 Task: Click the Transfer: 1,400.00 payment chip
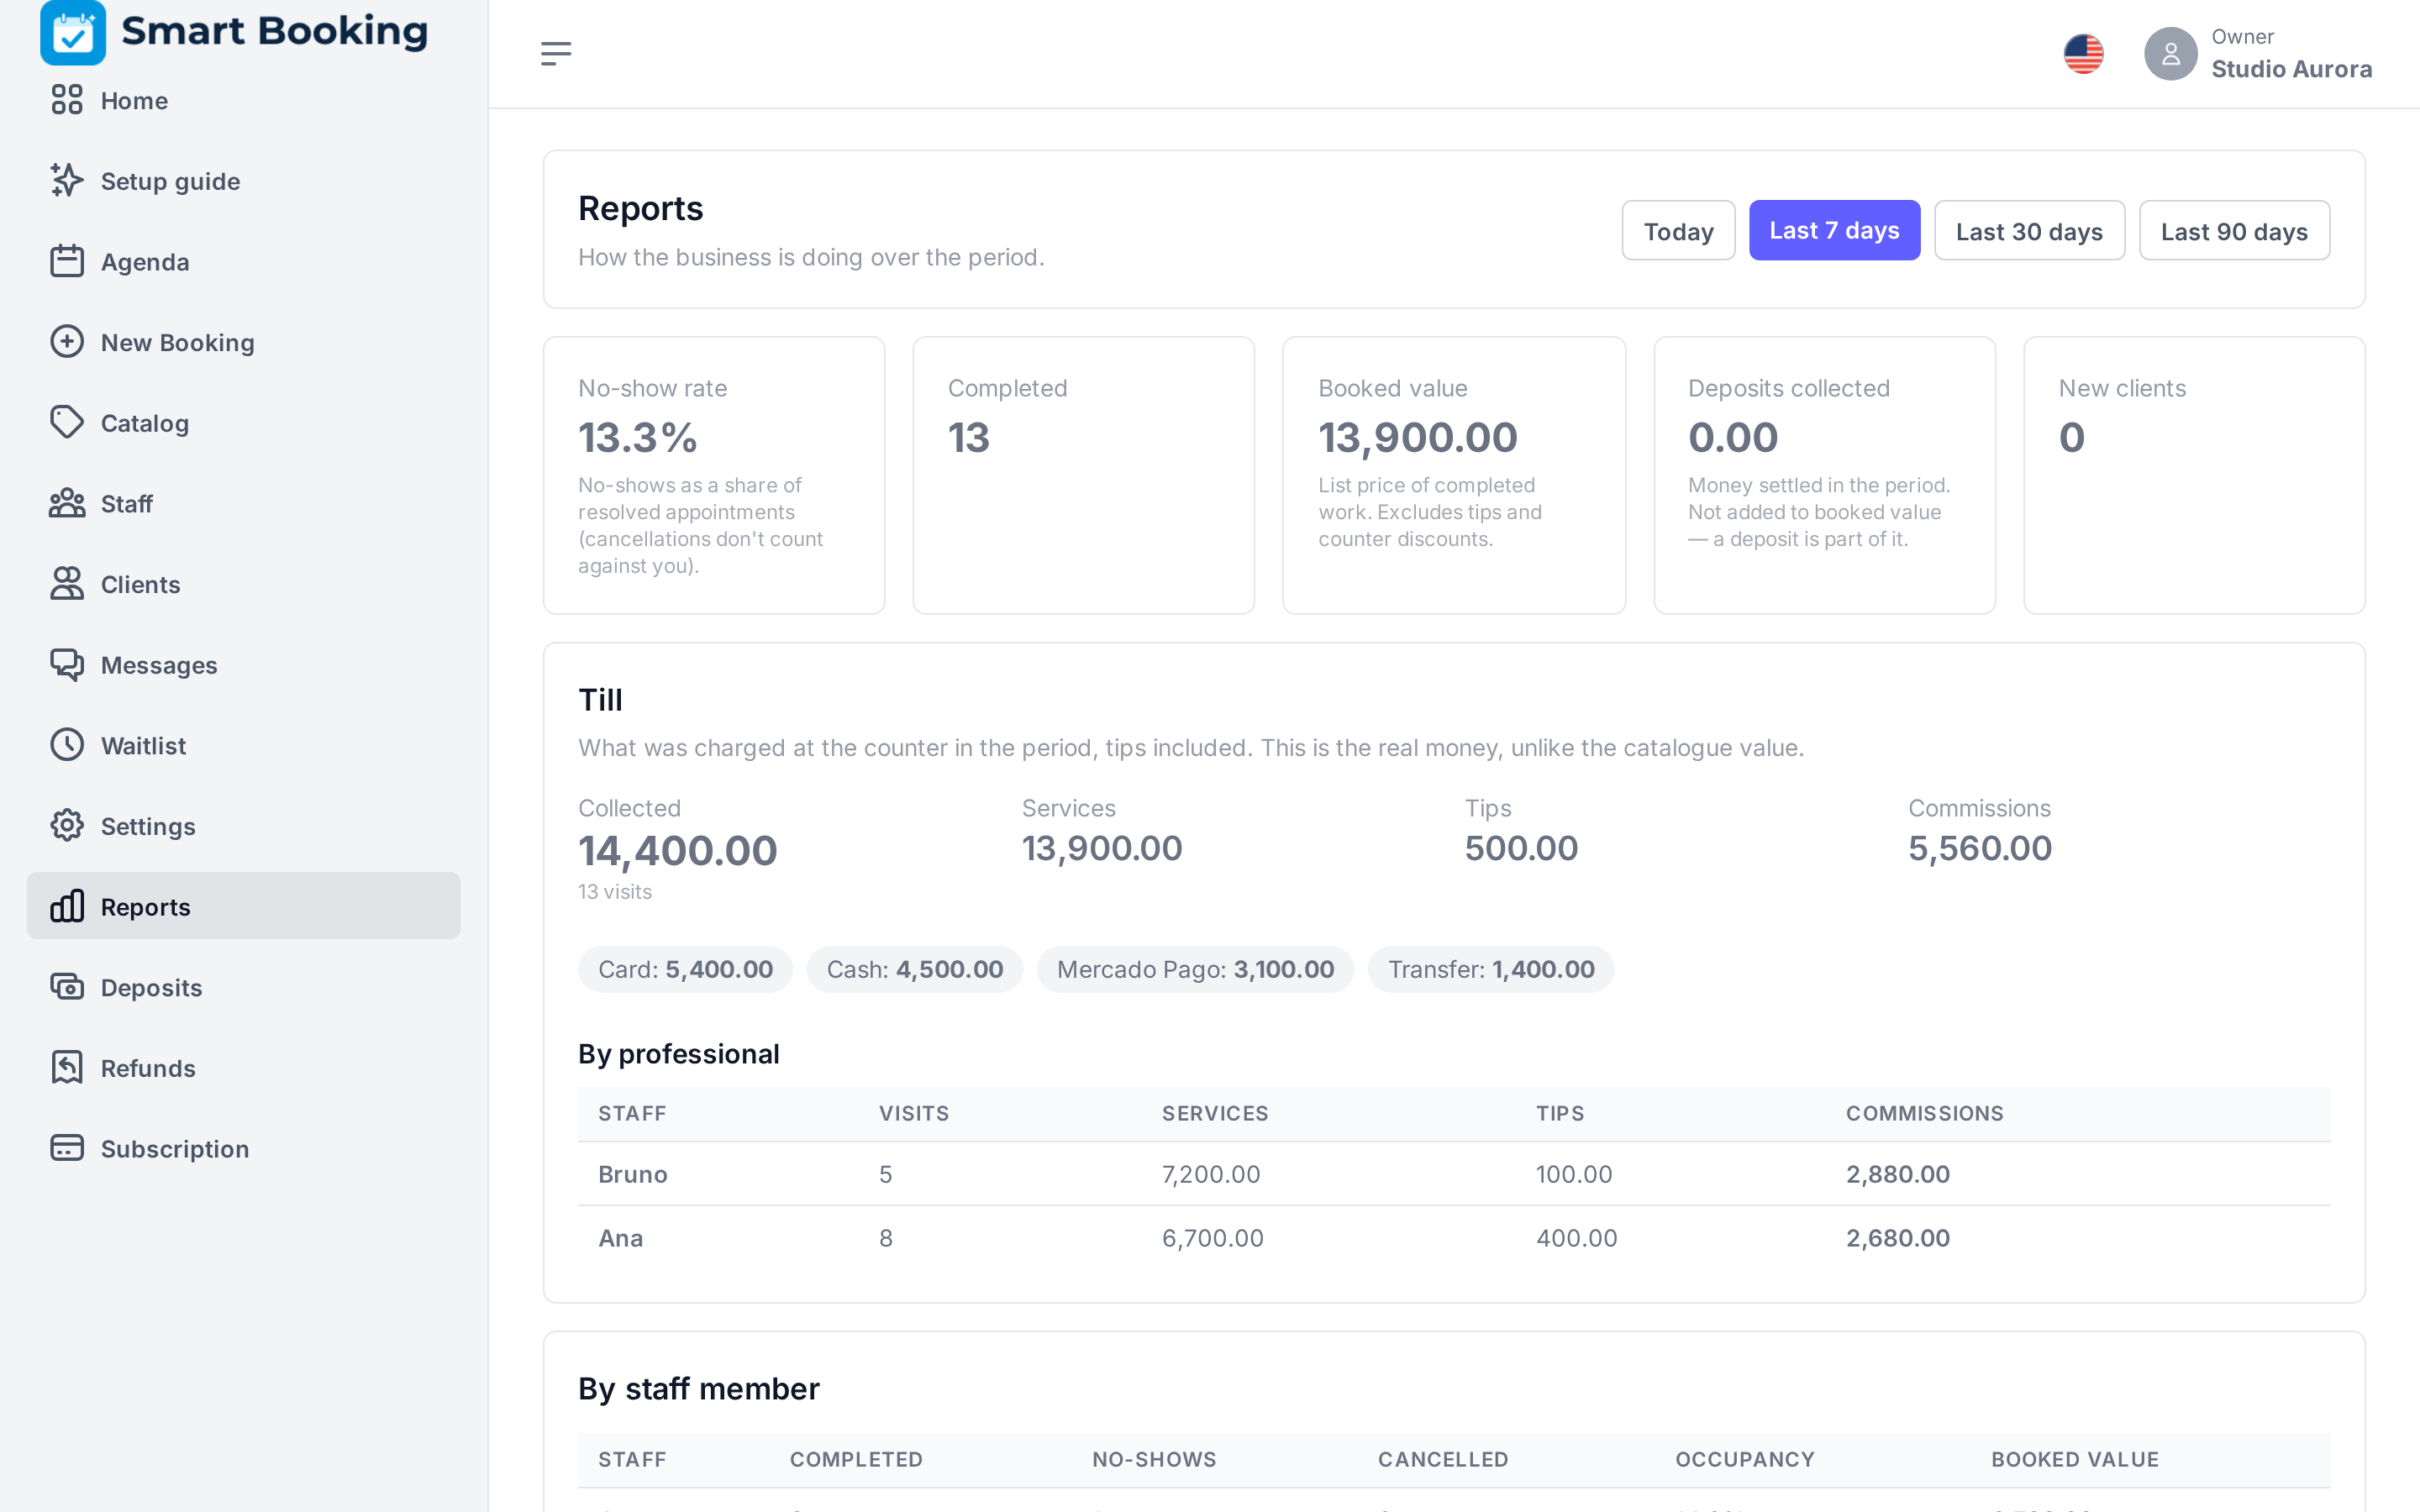coord(1491,969)
